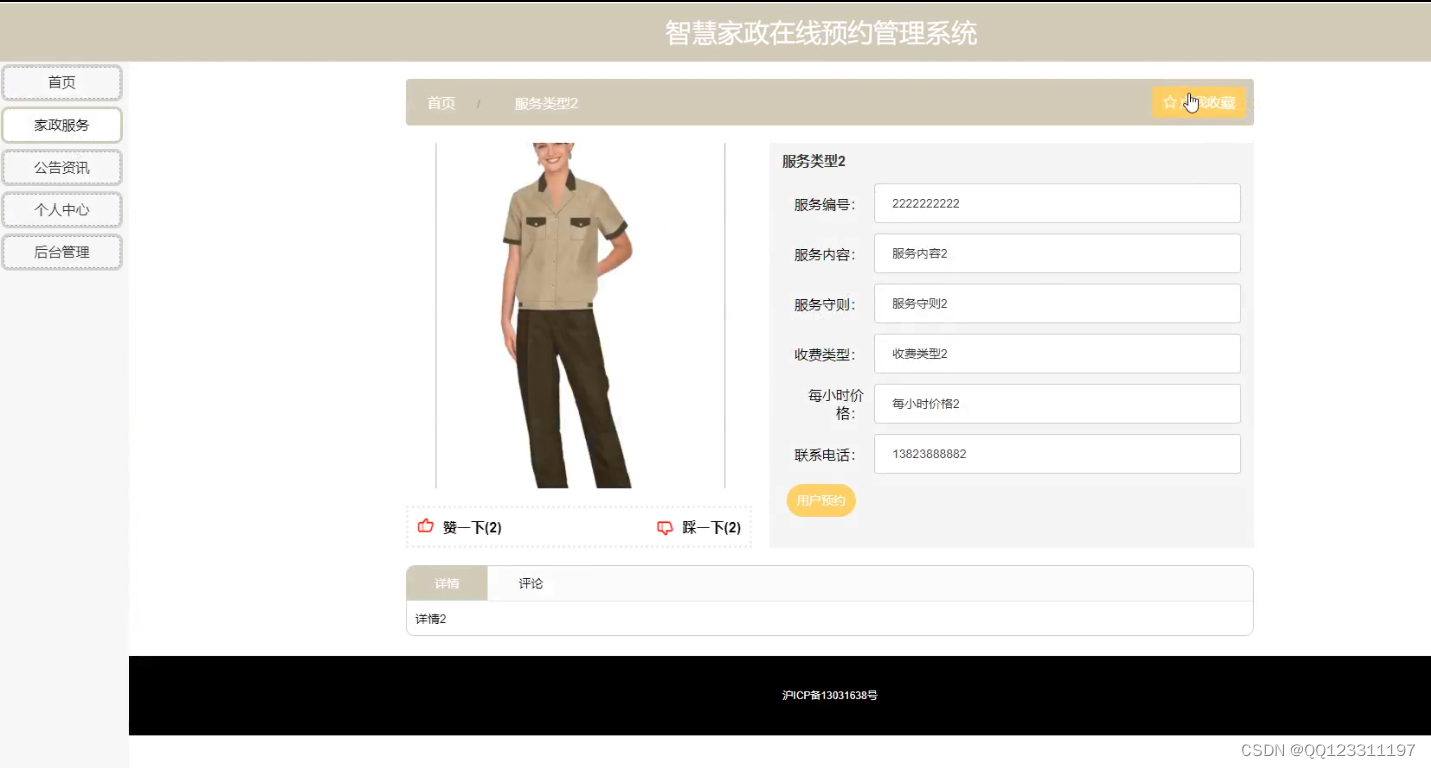Screen dimensions: 1431x768
Task: Click the uniform service photo
Action: tap(578, 310)
